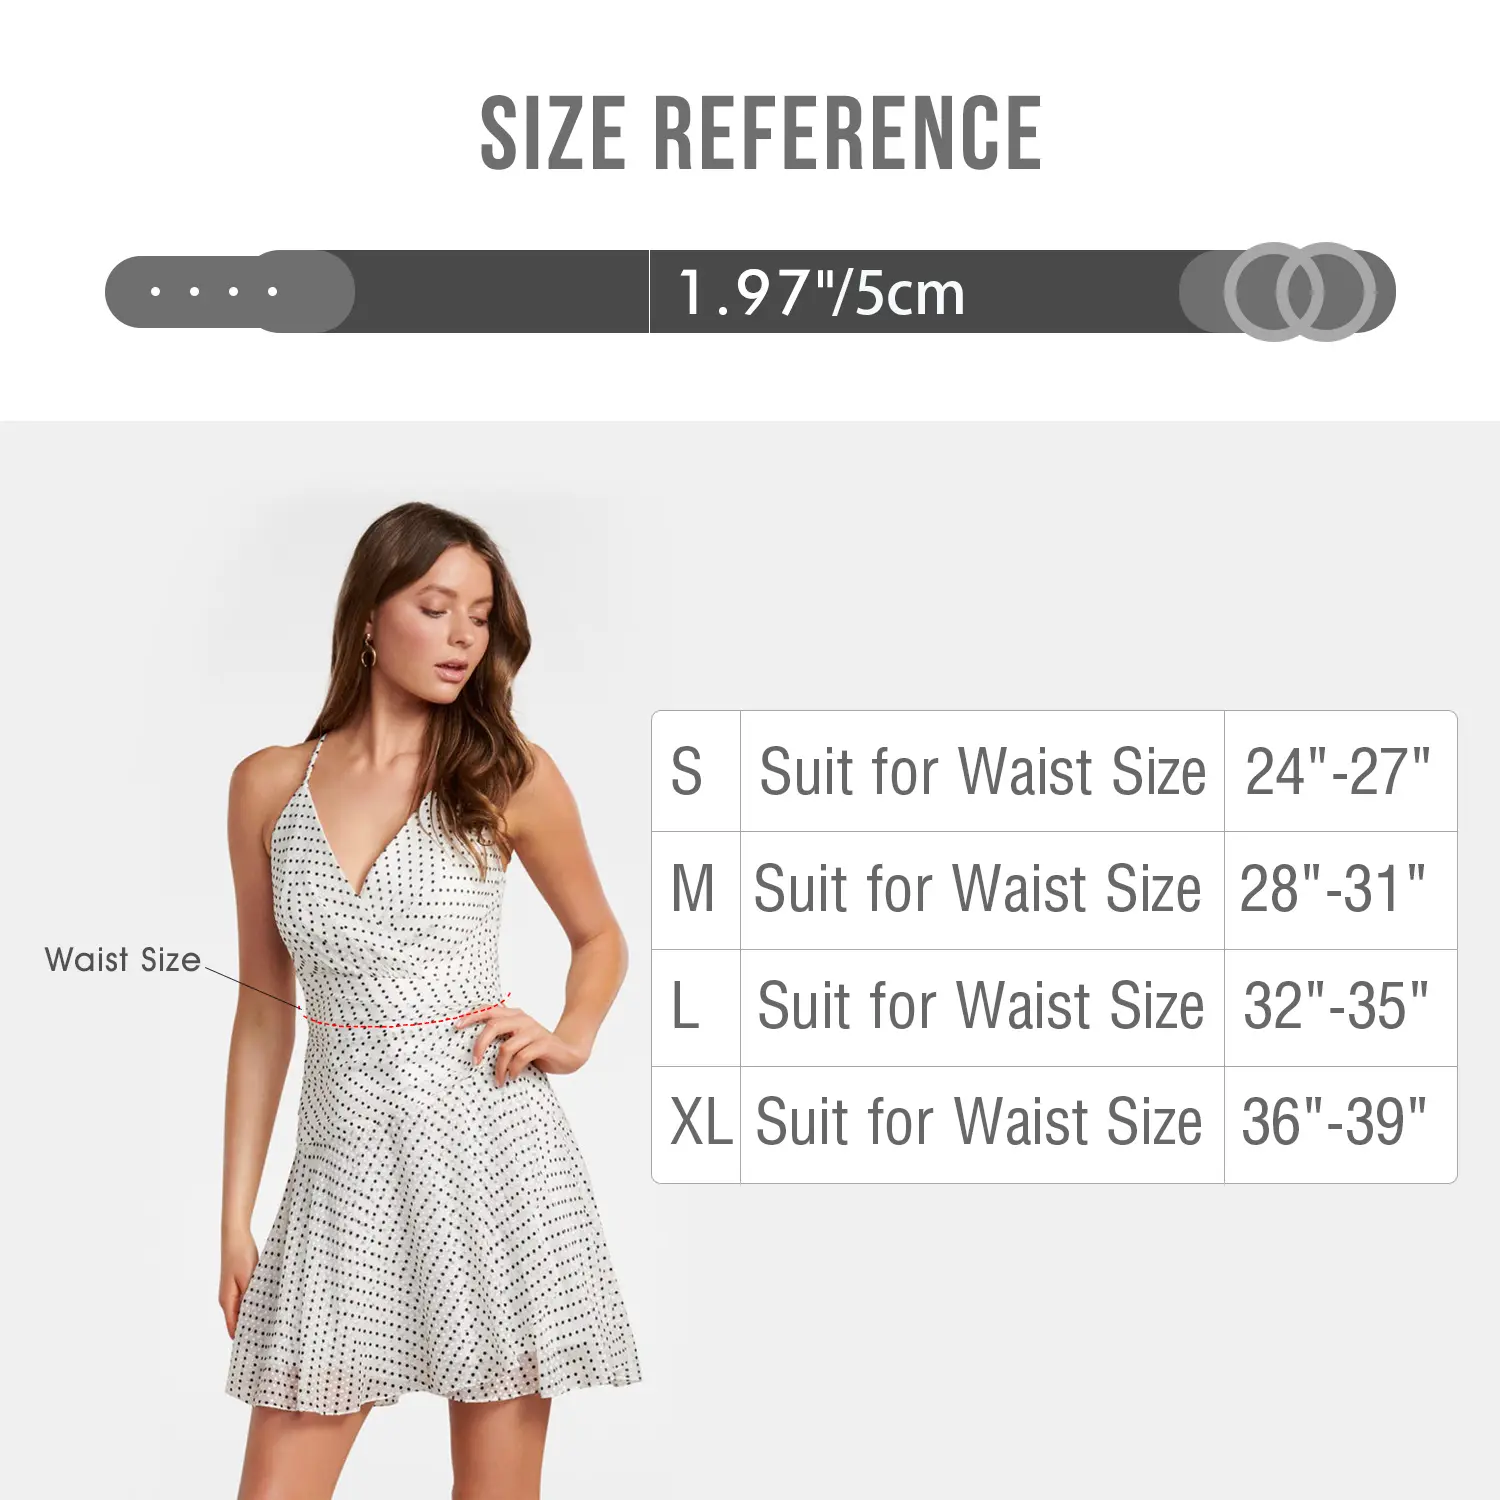Click the SIZE REFERENCE heading
The image size is (1500, 1500).
click(760, 133)
